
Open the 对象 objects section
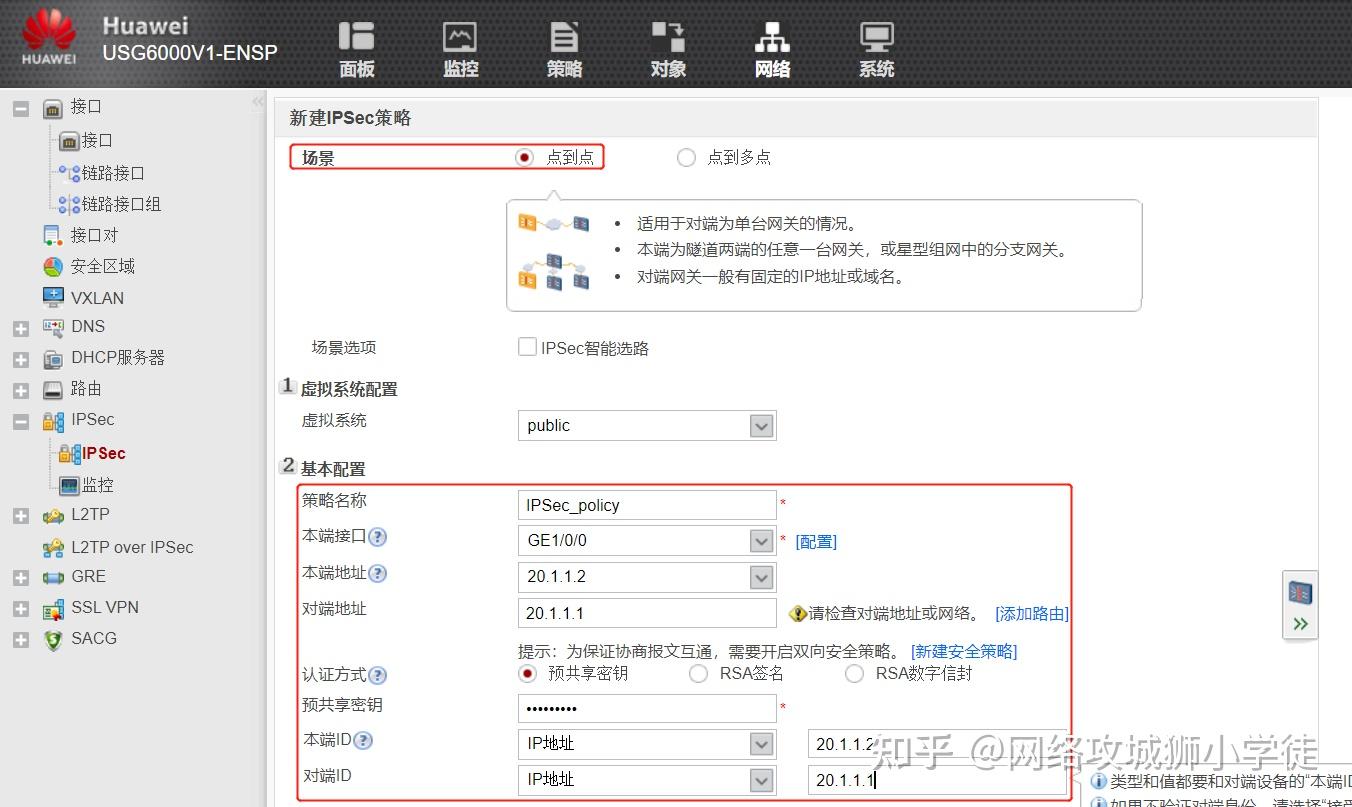[x=668, y=48]
